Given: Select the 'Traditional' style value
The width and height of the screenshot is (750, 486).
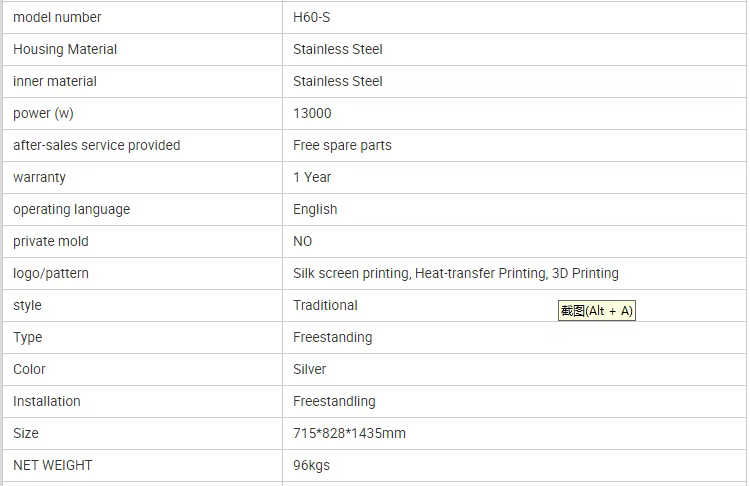Looking at the screenshot, I should coord(325,305).
